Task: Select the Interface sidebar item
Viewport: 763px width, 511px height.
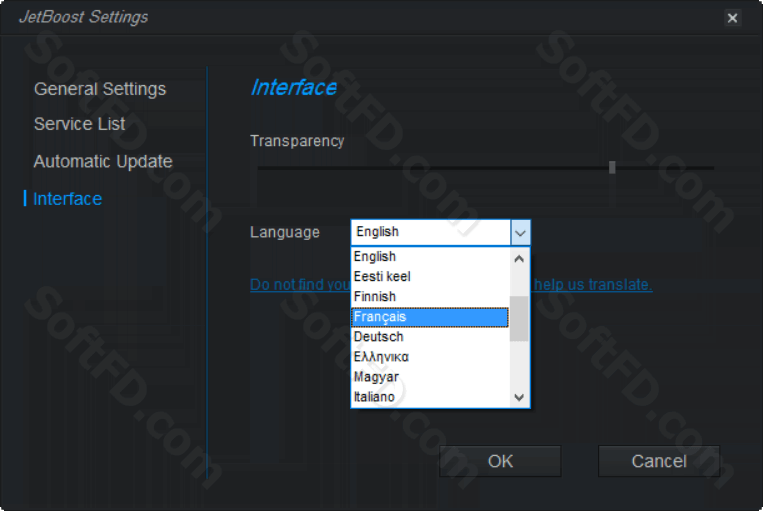Action: (x=67, y=199)
